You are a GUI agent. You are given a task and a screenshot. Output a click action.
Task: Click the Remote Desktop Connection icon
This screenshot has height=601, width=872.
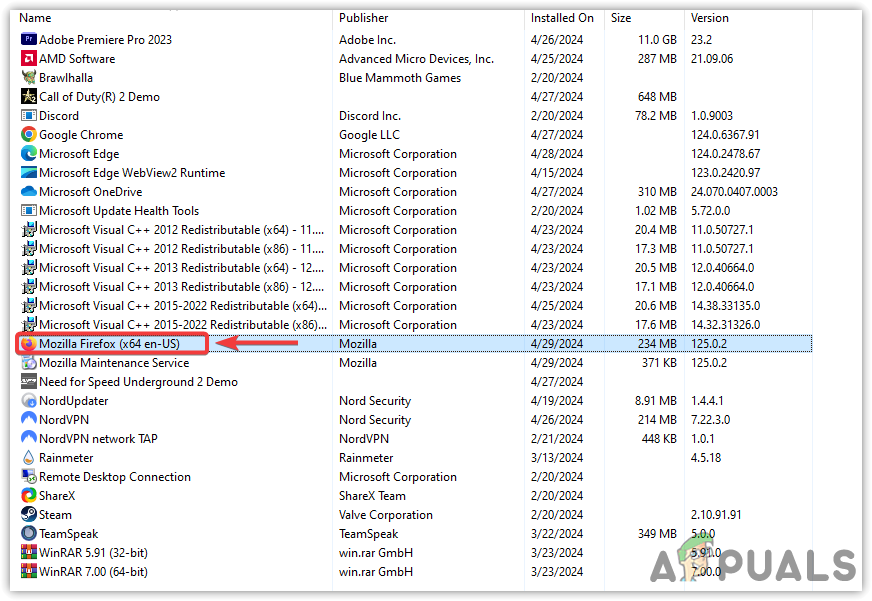point(29,476)
